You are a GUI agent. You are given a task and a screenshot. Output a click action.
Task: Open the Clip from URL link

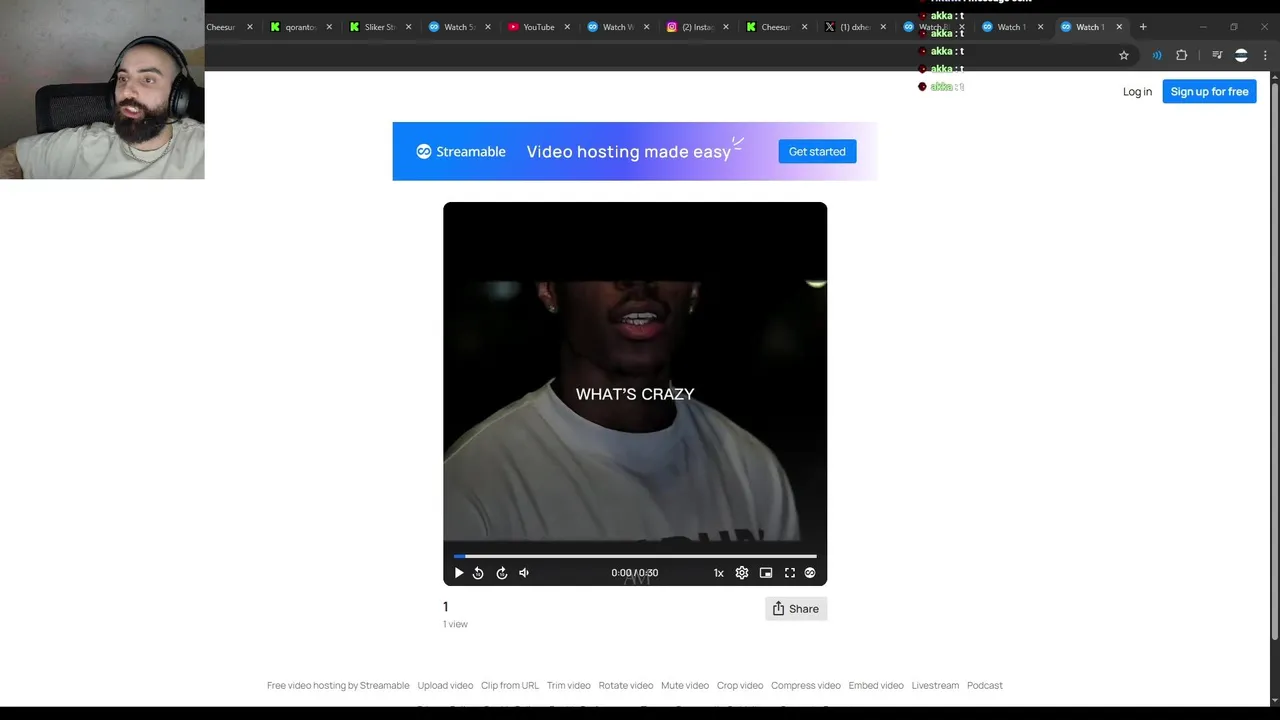pyautogui.click(x=510, y=685)
